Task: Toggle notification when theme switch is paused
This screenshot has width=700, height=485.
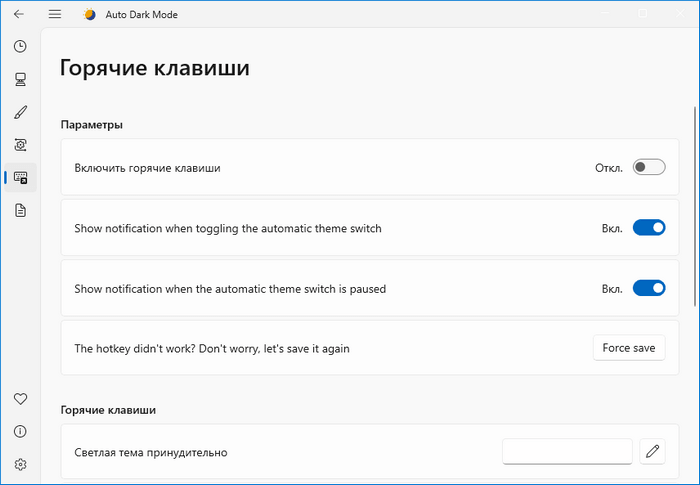Action: [x=649, y=288]
